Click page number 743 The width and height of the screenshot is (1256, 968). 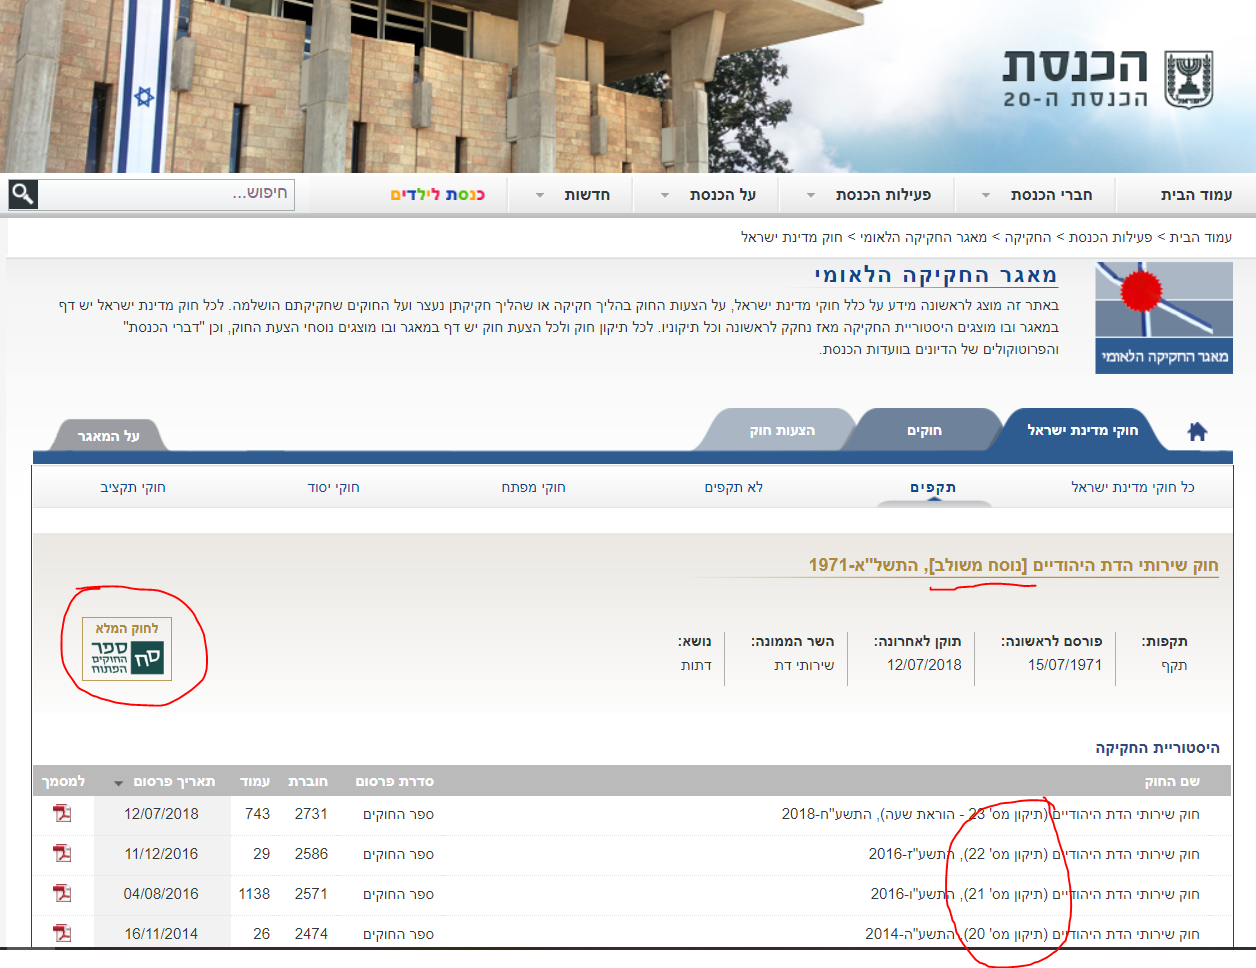tap(258, 814)
